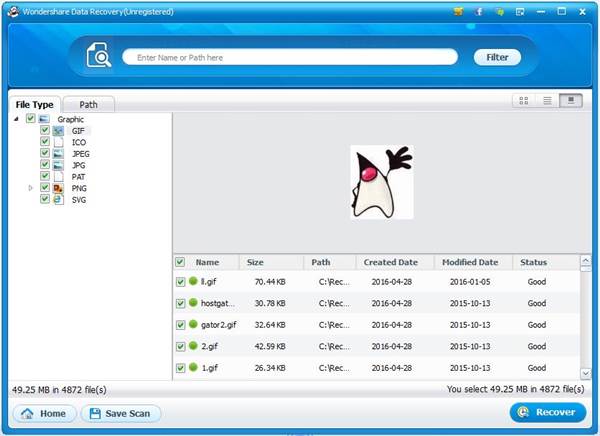
Task: Open the File Type tab
Action: [34, 105]
